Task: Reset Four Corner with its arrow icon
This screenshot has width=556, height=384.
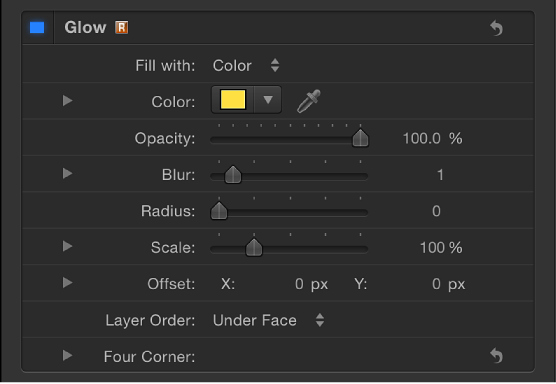Action: [x=496, y=356]
